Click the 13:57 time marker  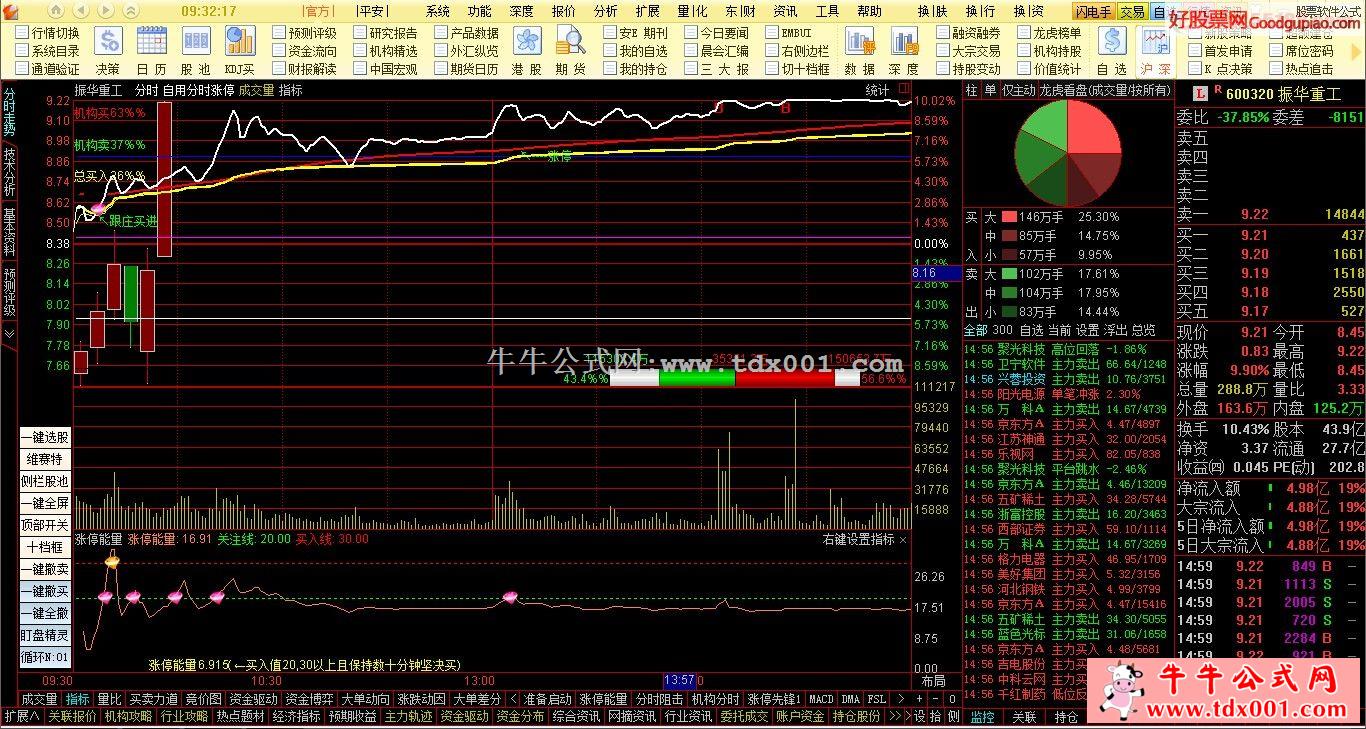coord(679,680)
